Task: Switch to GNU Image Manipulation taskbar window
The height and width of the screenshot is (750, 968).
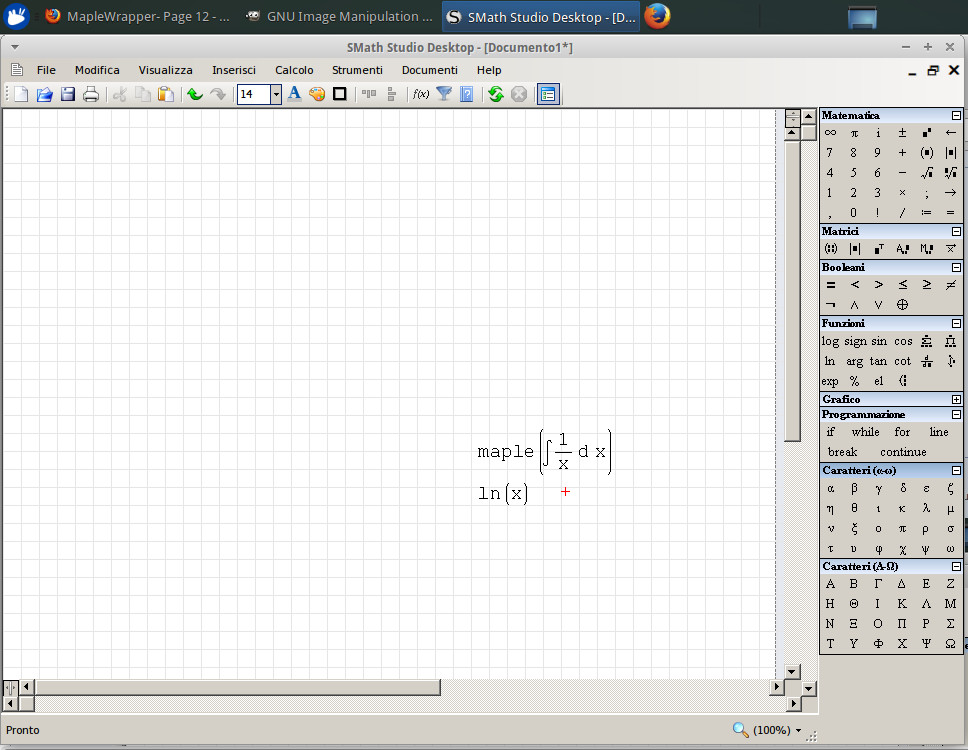Action: (340, 17)
